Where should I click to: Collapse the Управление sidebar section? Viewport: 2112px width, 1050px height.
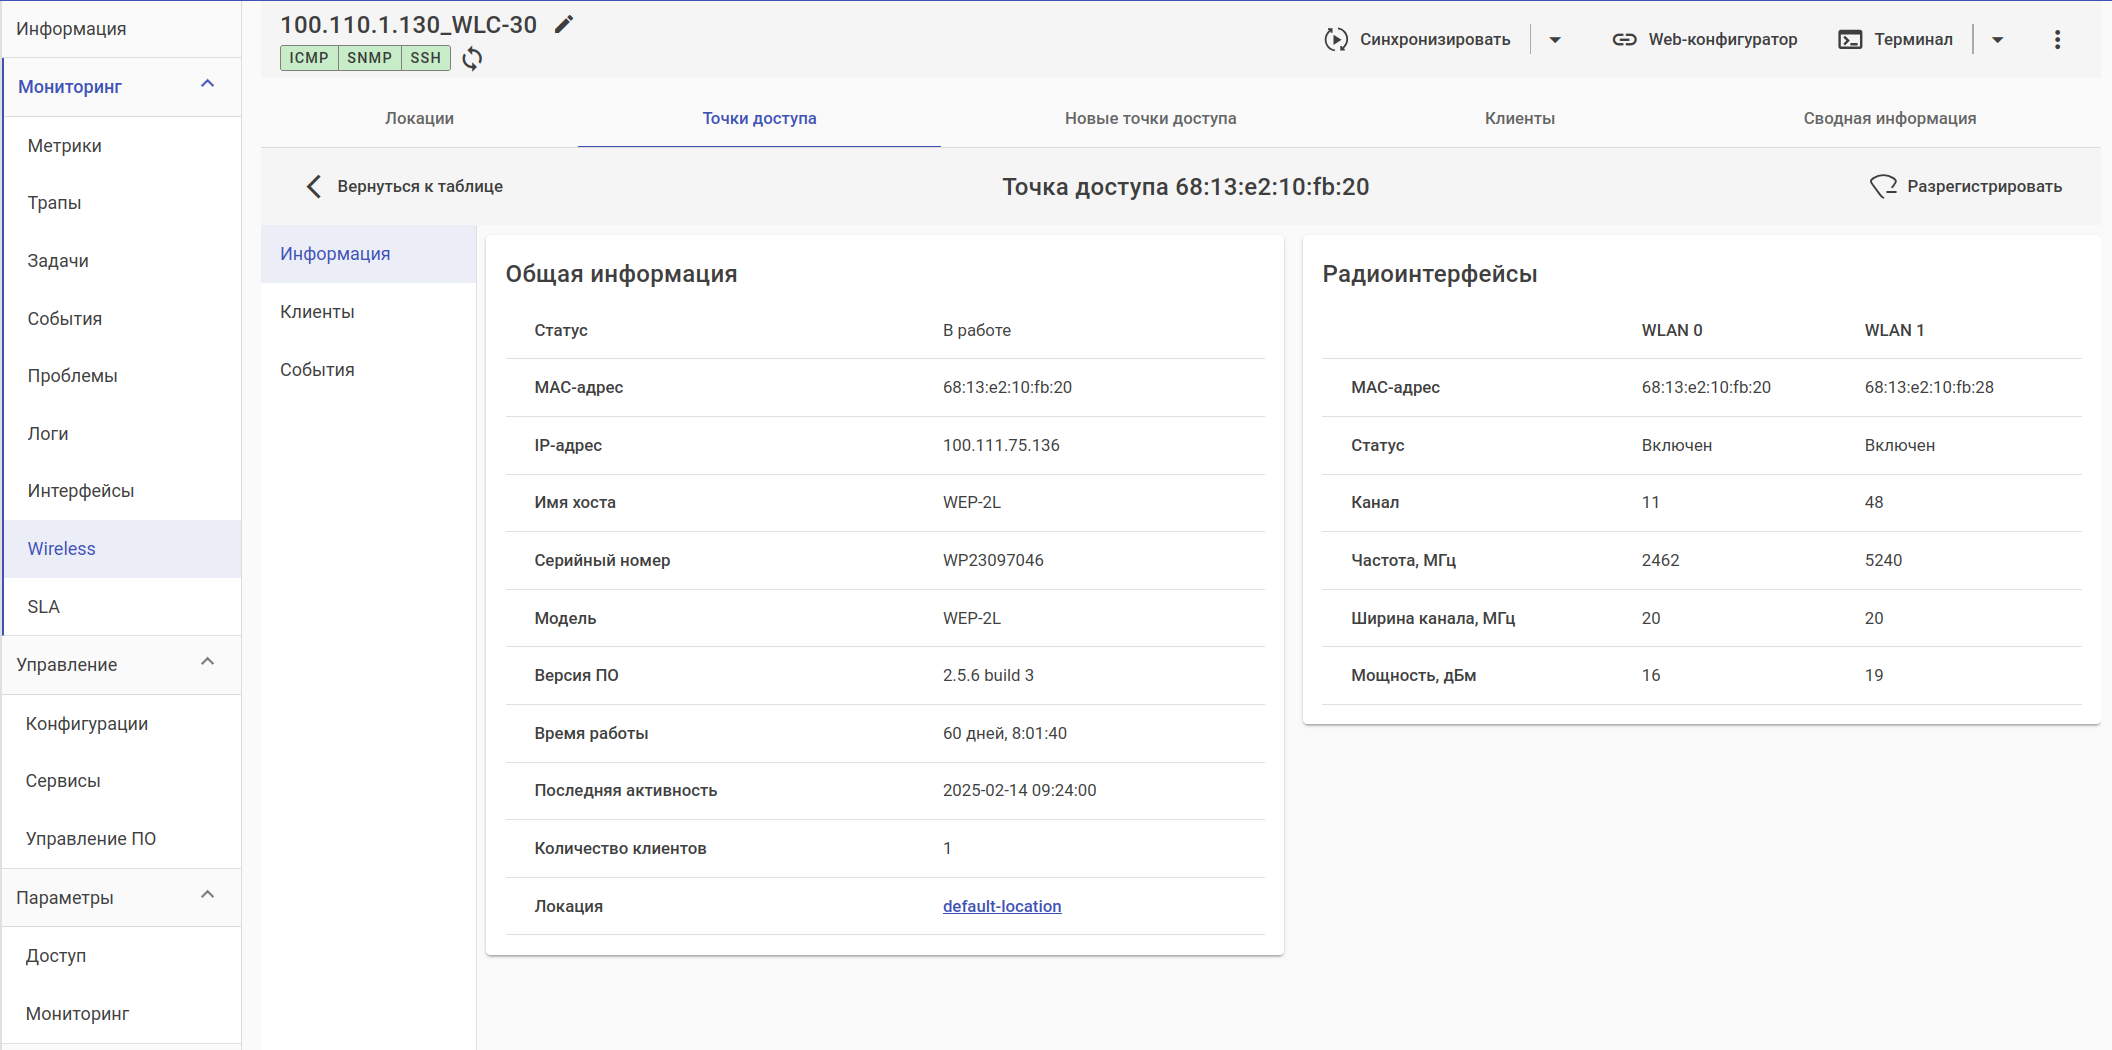click(x=208, y=663)
